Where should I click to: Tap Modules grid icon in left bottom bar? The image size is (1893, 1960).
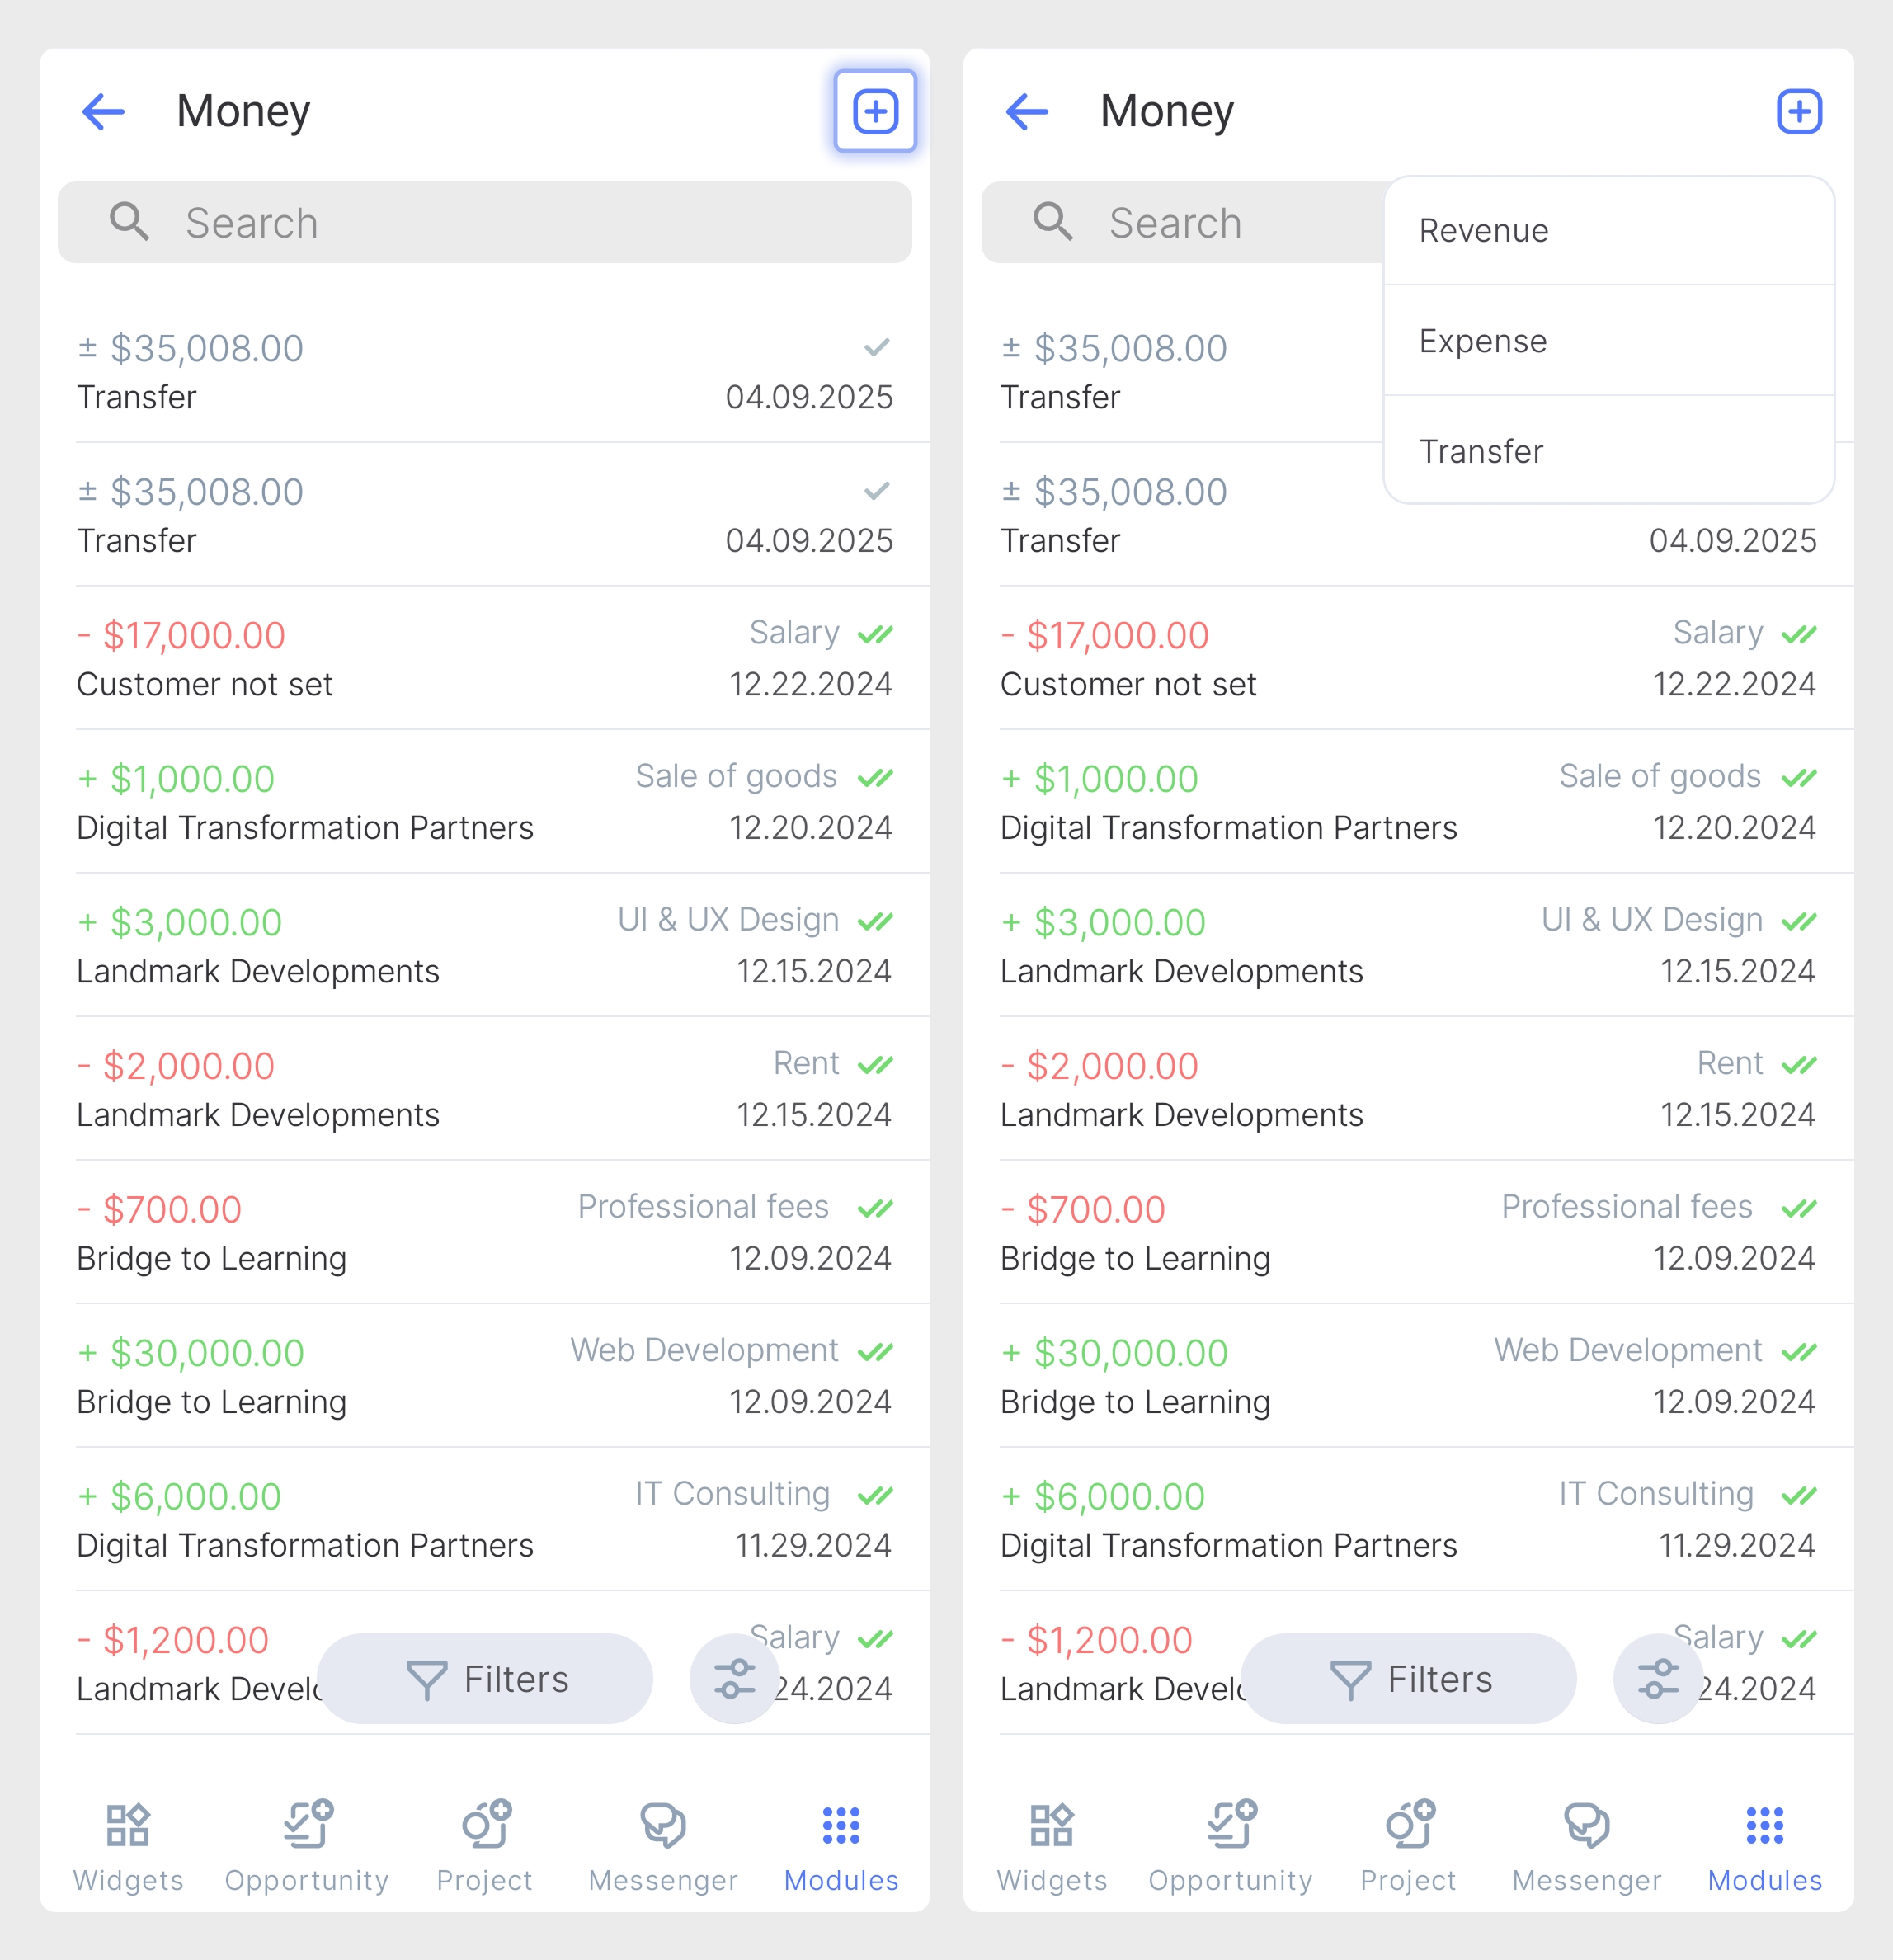[x=841, y=1825]
